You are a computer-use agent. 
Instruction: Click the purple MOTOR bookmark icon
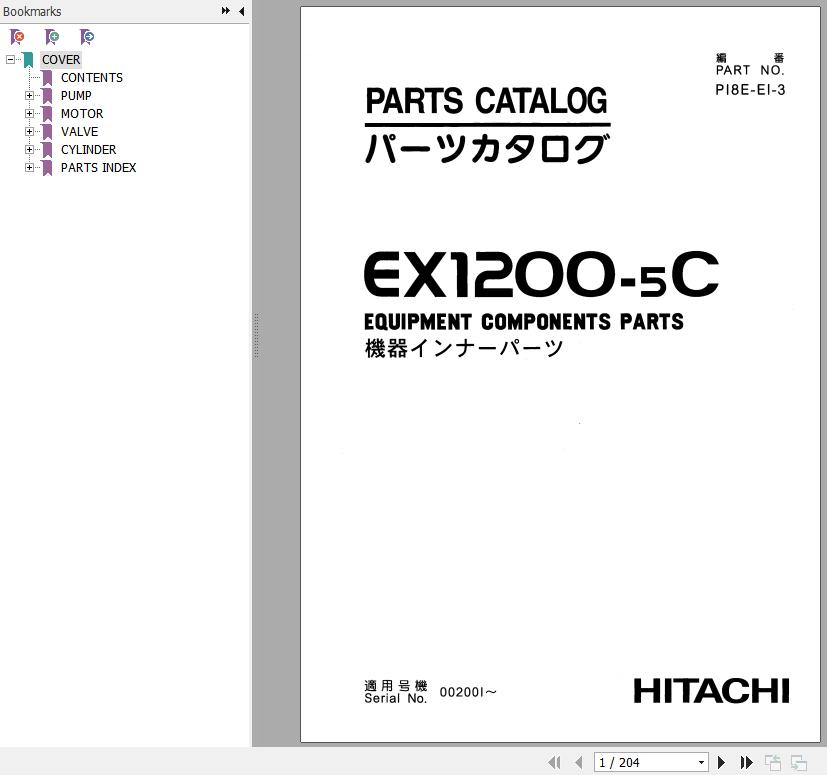pos(47,113)
